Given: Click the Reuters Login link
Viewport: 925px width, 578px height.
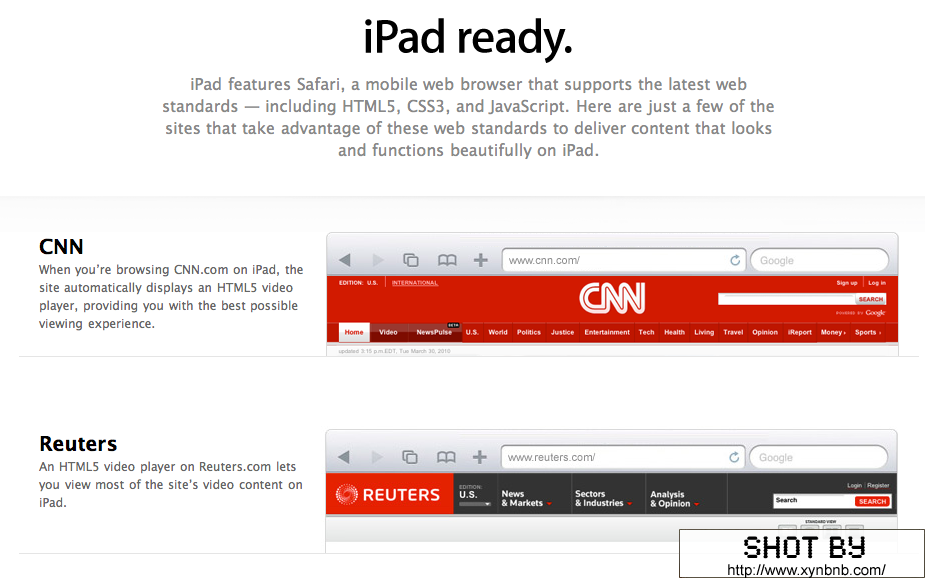Looking at the screenshot, I should coord(854,485).
